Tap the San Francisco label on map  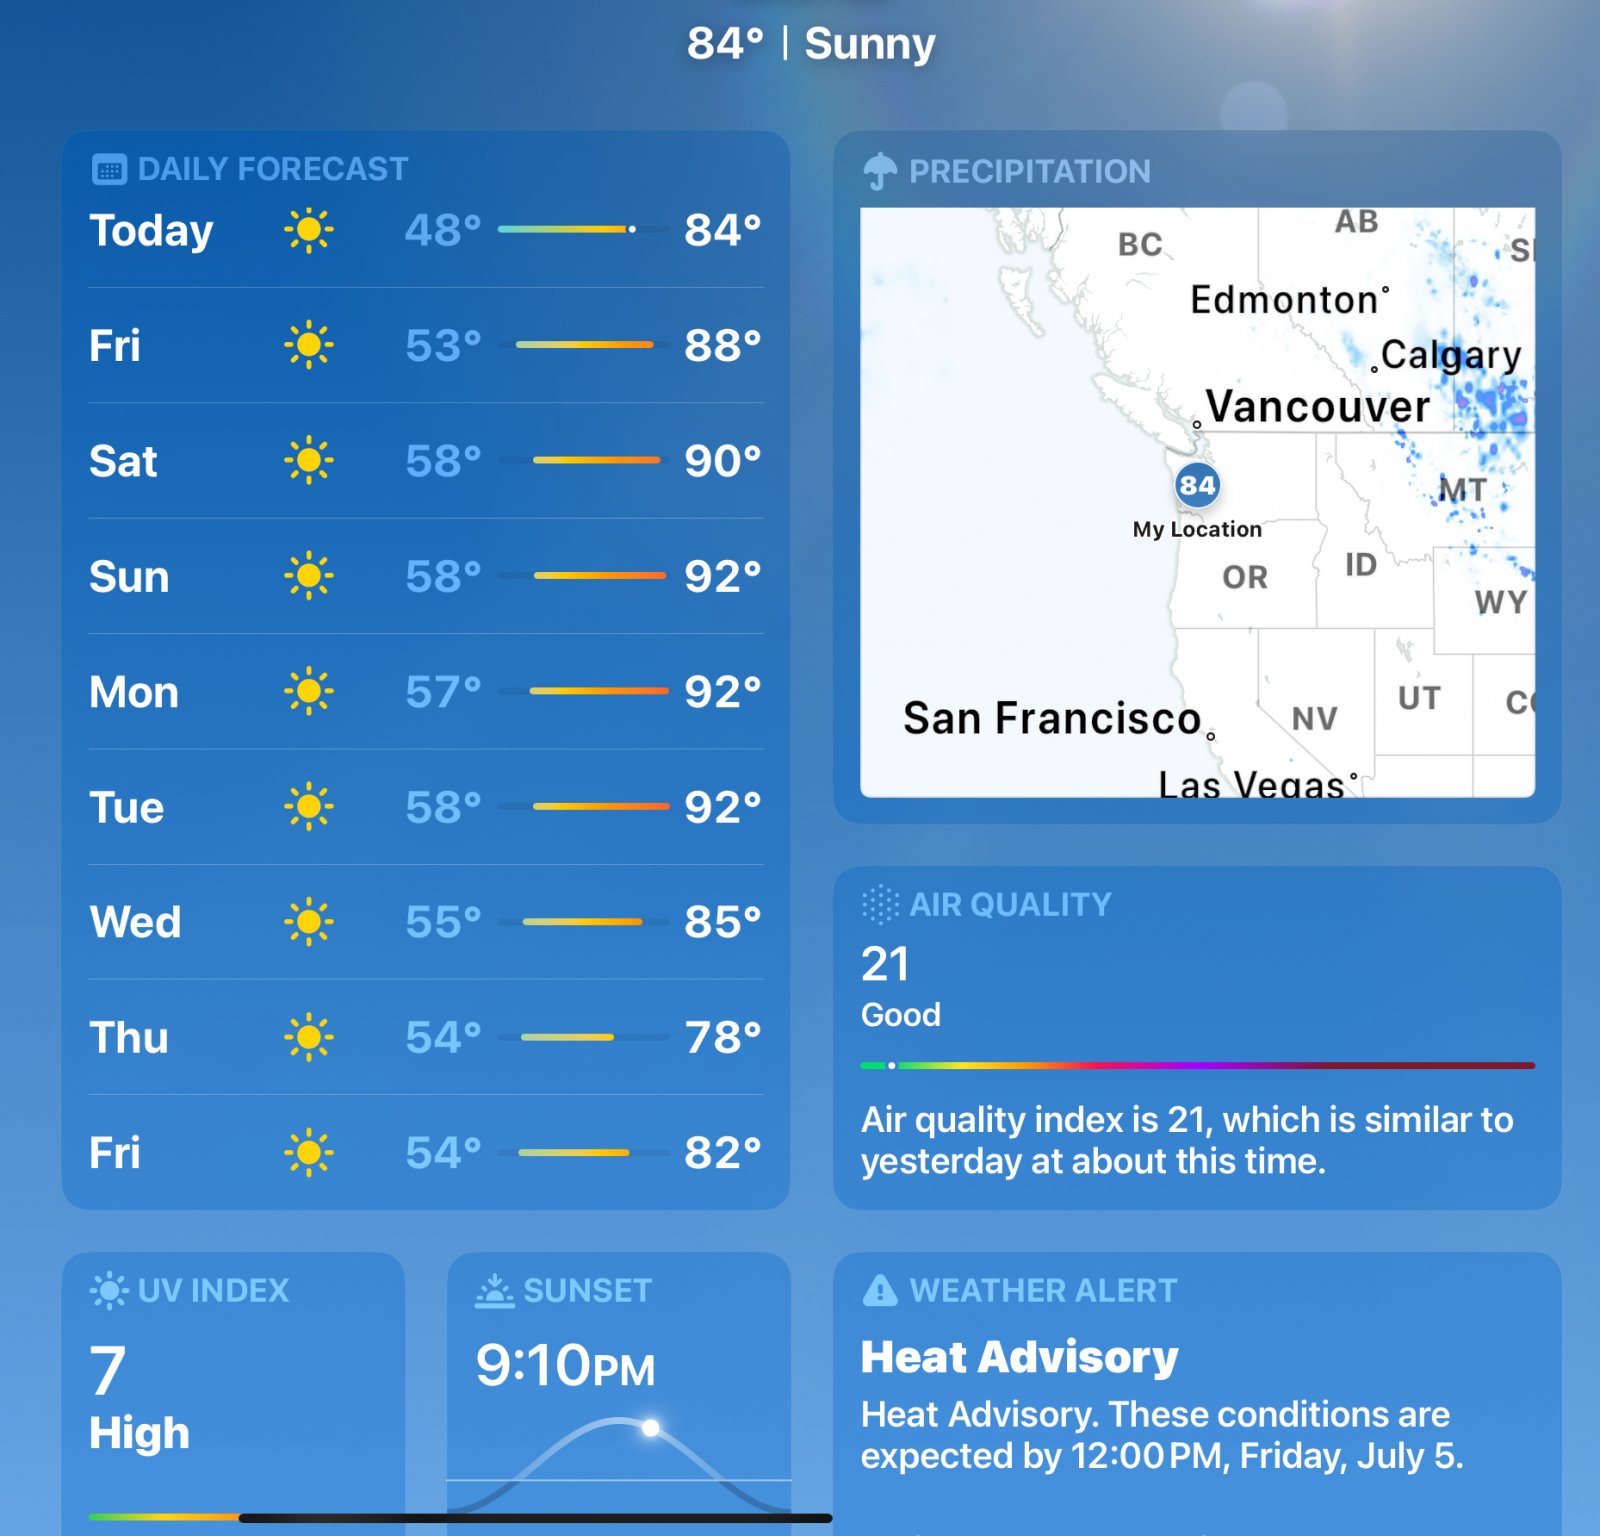pos(1052,718)
